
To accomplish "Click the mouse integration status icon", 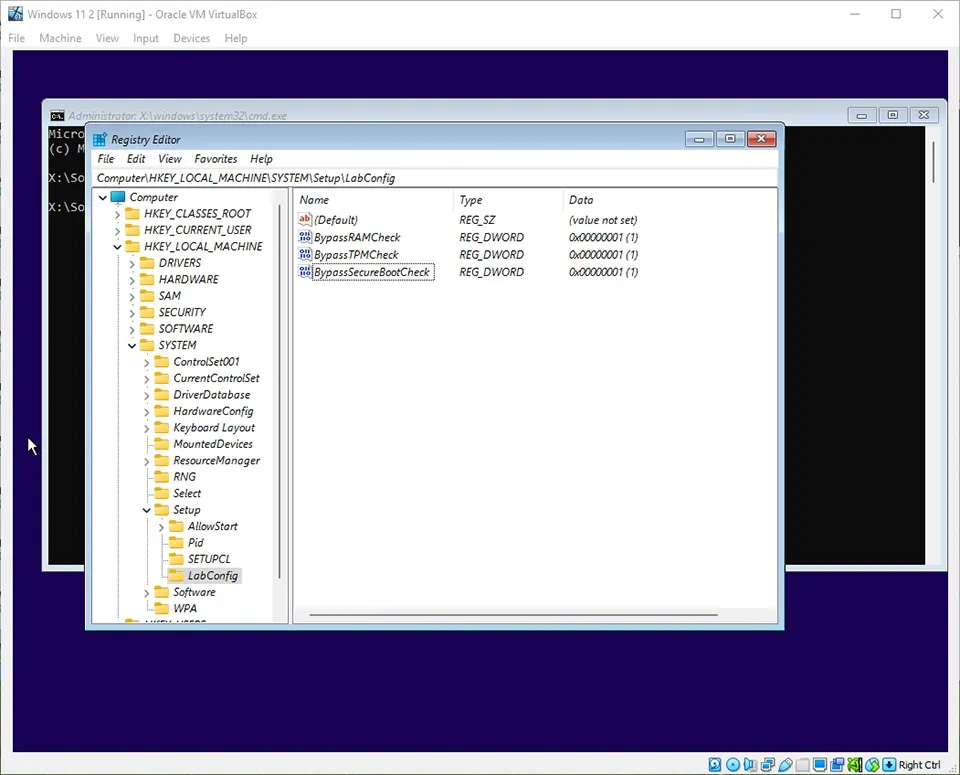I will (x=872, y=765).
